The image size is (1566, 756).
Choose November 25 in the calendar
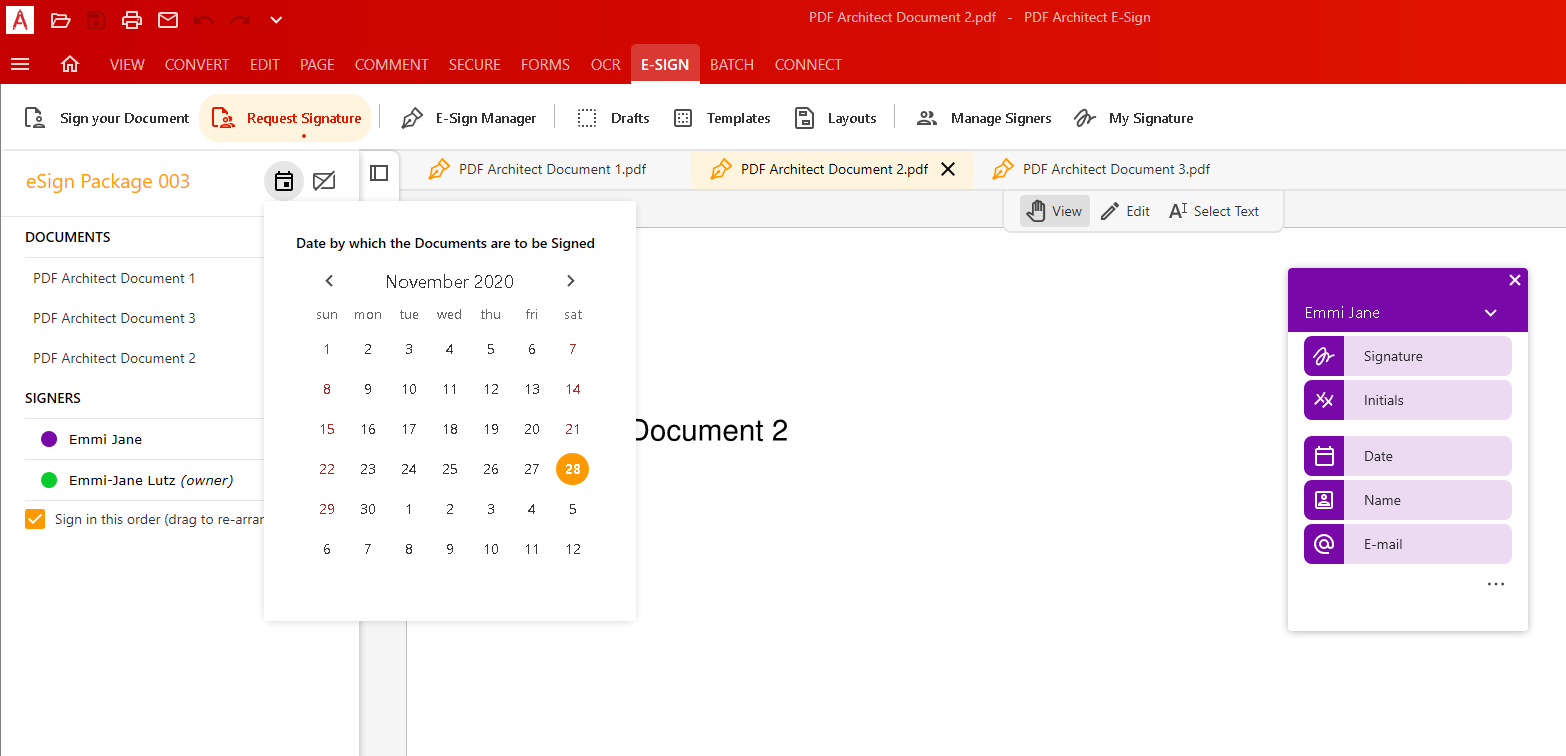[450, 469]
